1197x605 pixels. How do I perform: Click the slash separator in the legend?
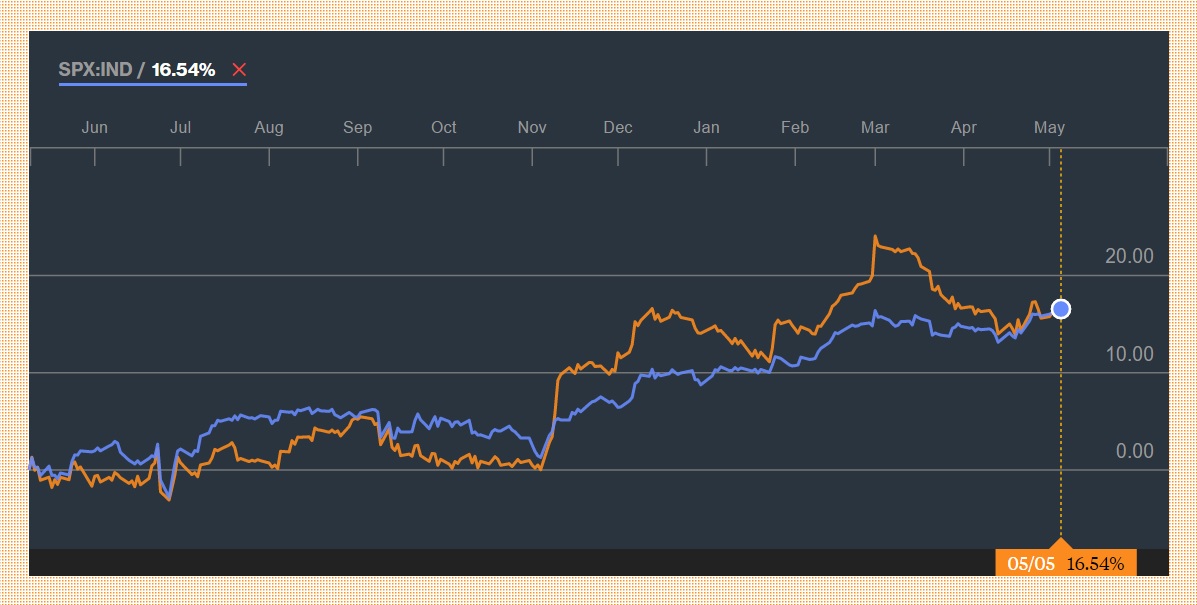pyautogui.click(x=141, y=69)
